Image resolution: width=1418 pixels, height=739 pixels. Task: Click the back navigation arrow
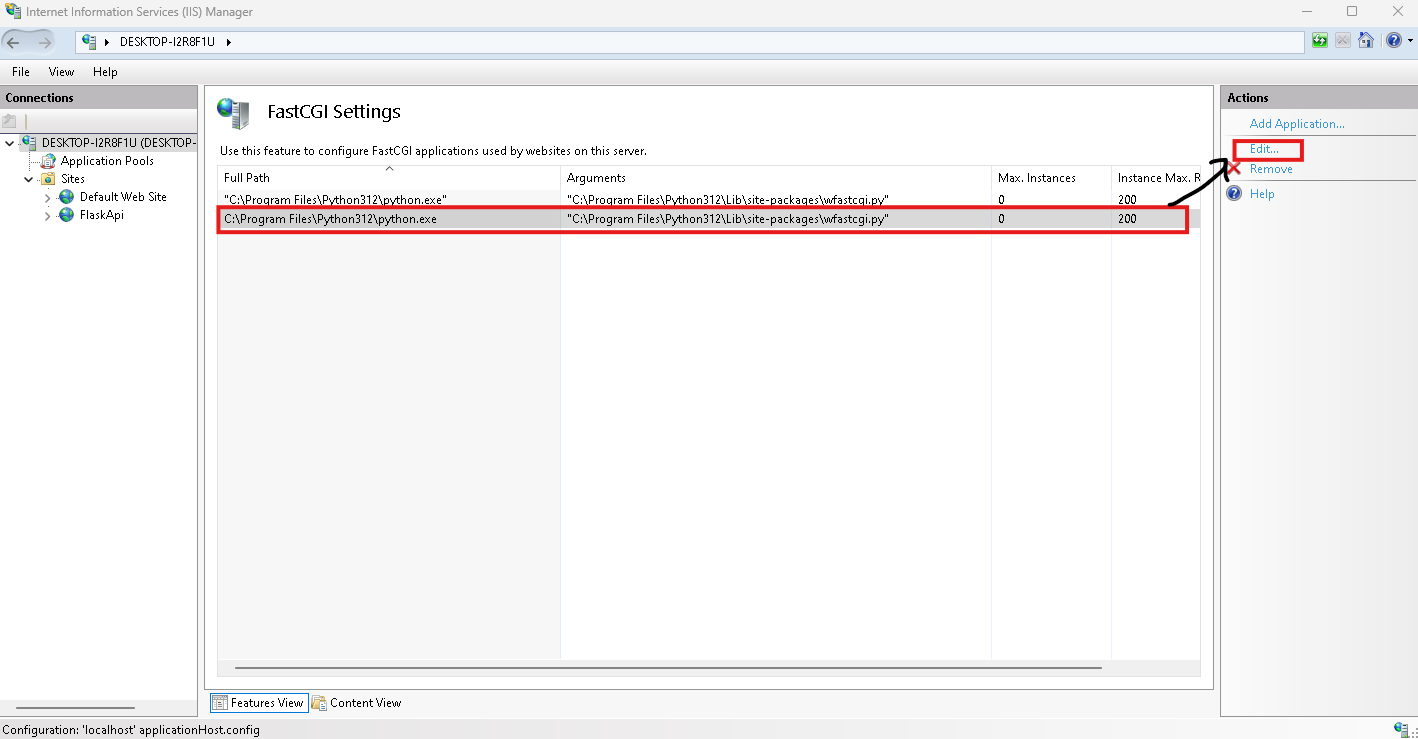tap(14, 42)
